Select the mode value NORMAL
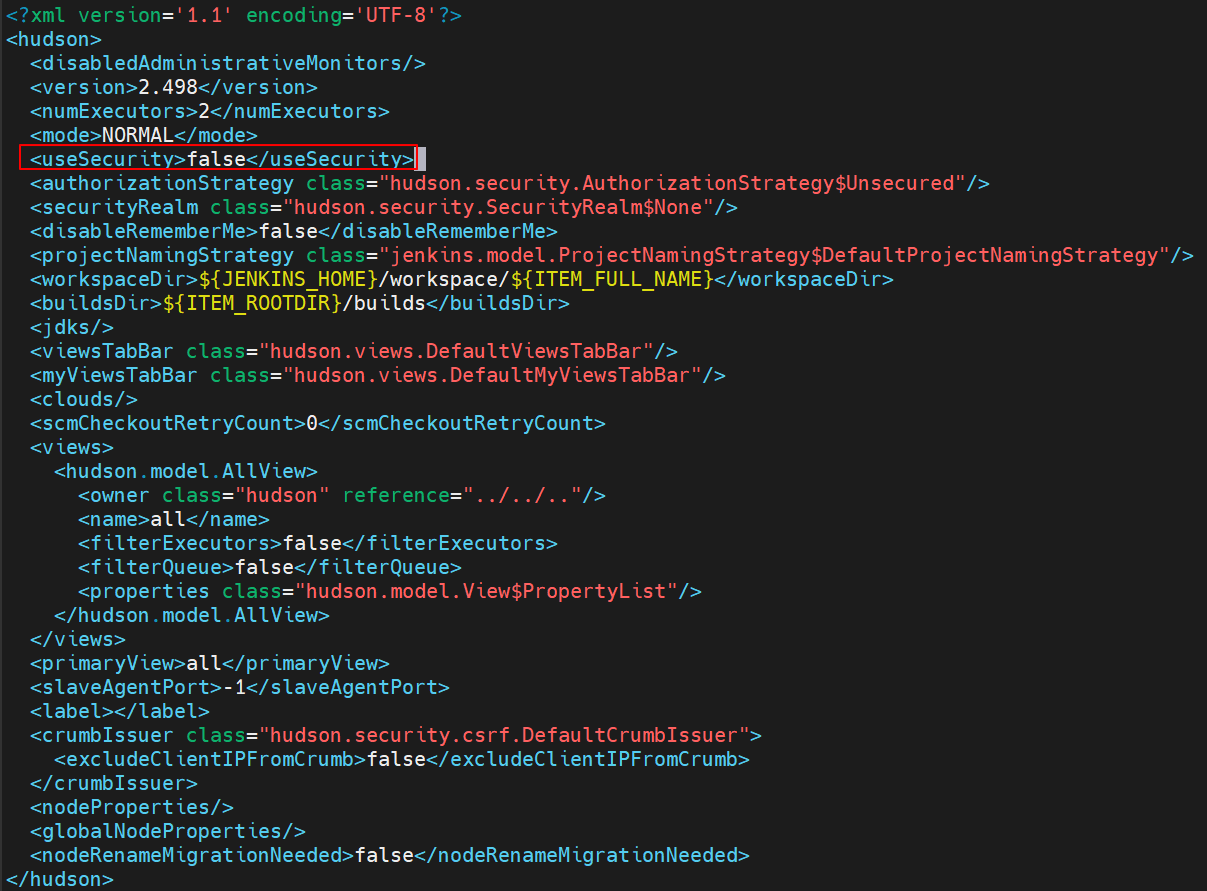The height and width of the screenshot is (891, 1207). pos(138,135)
